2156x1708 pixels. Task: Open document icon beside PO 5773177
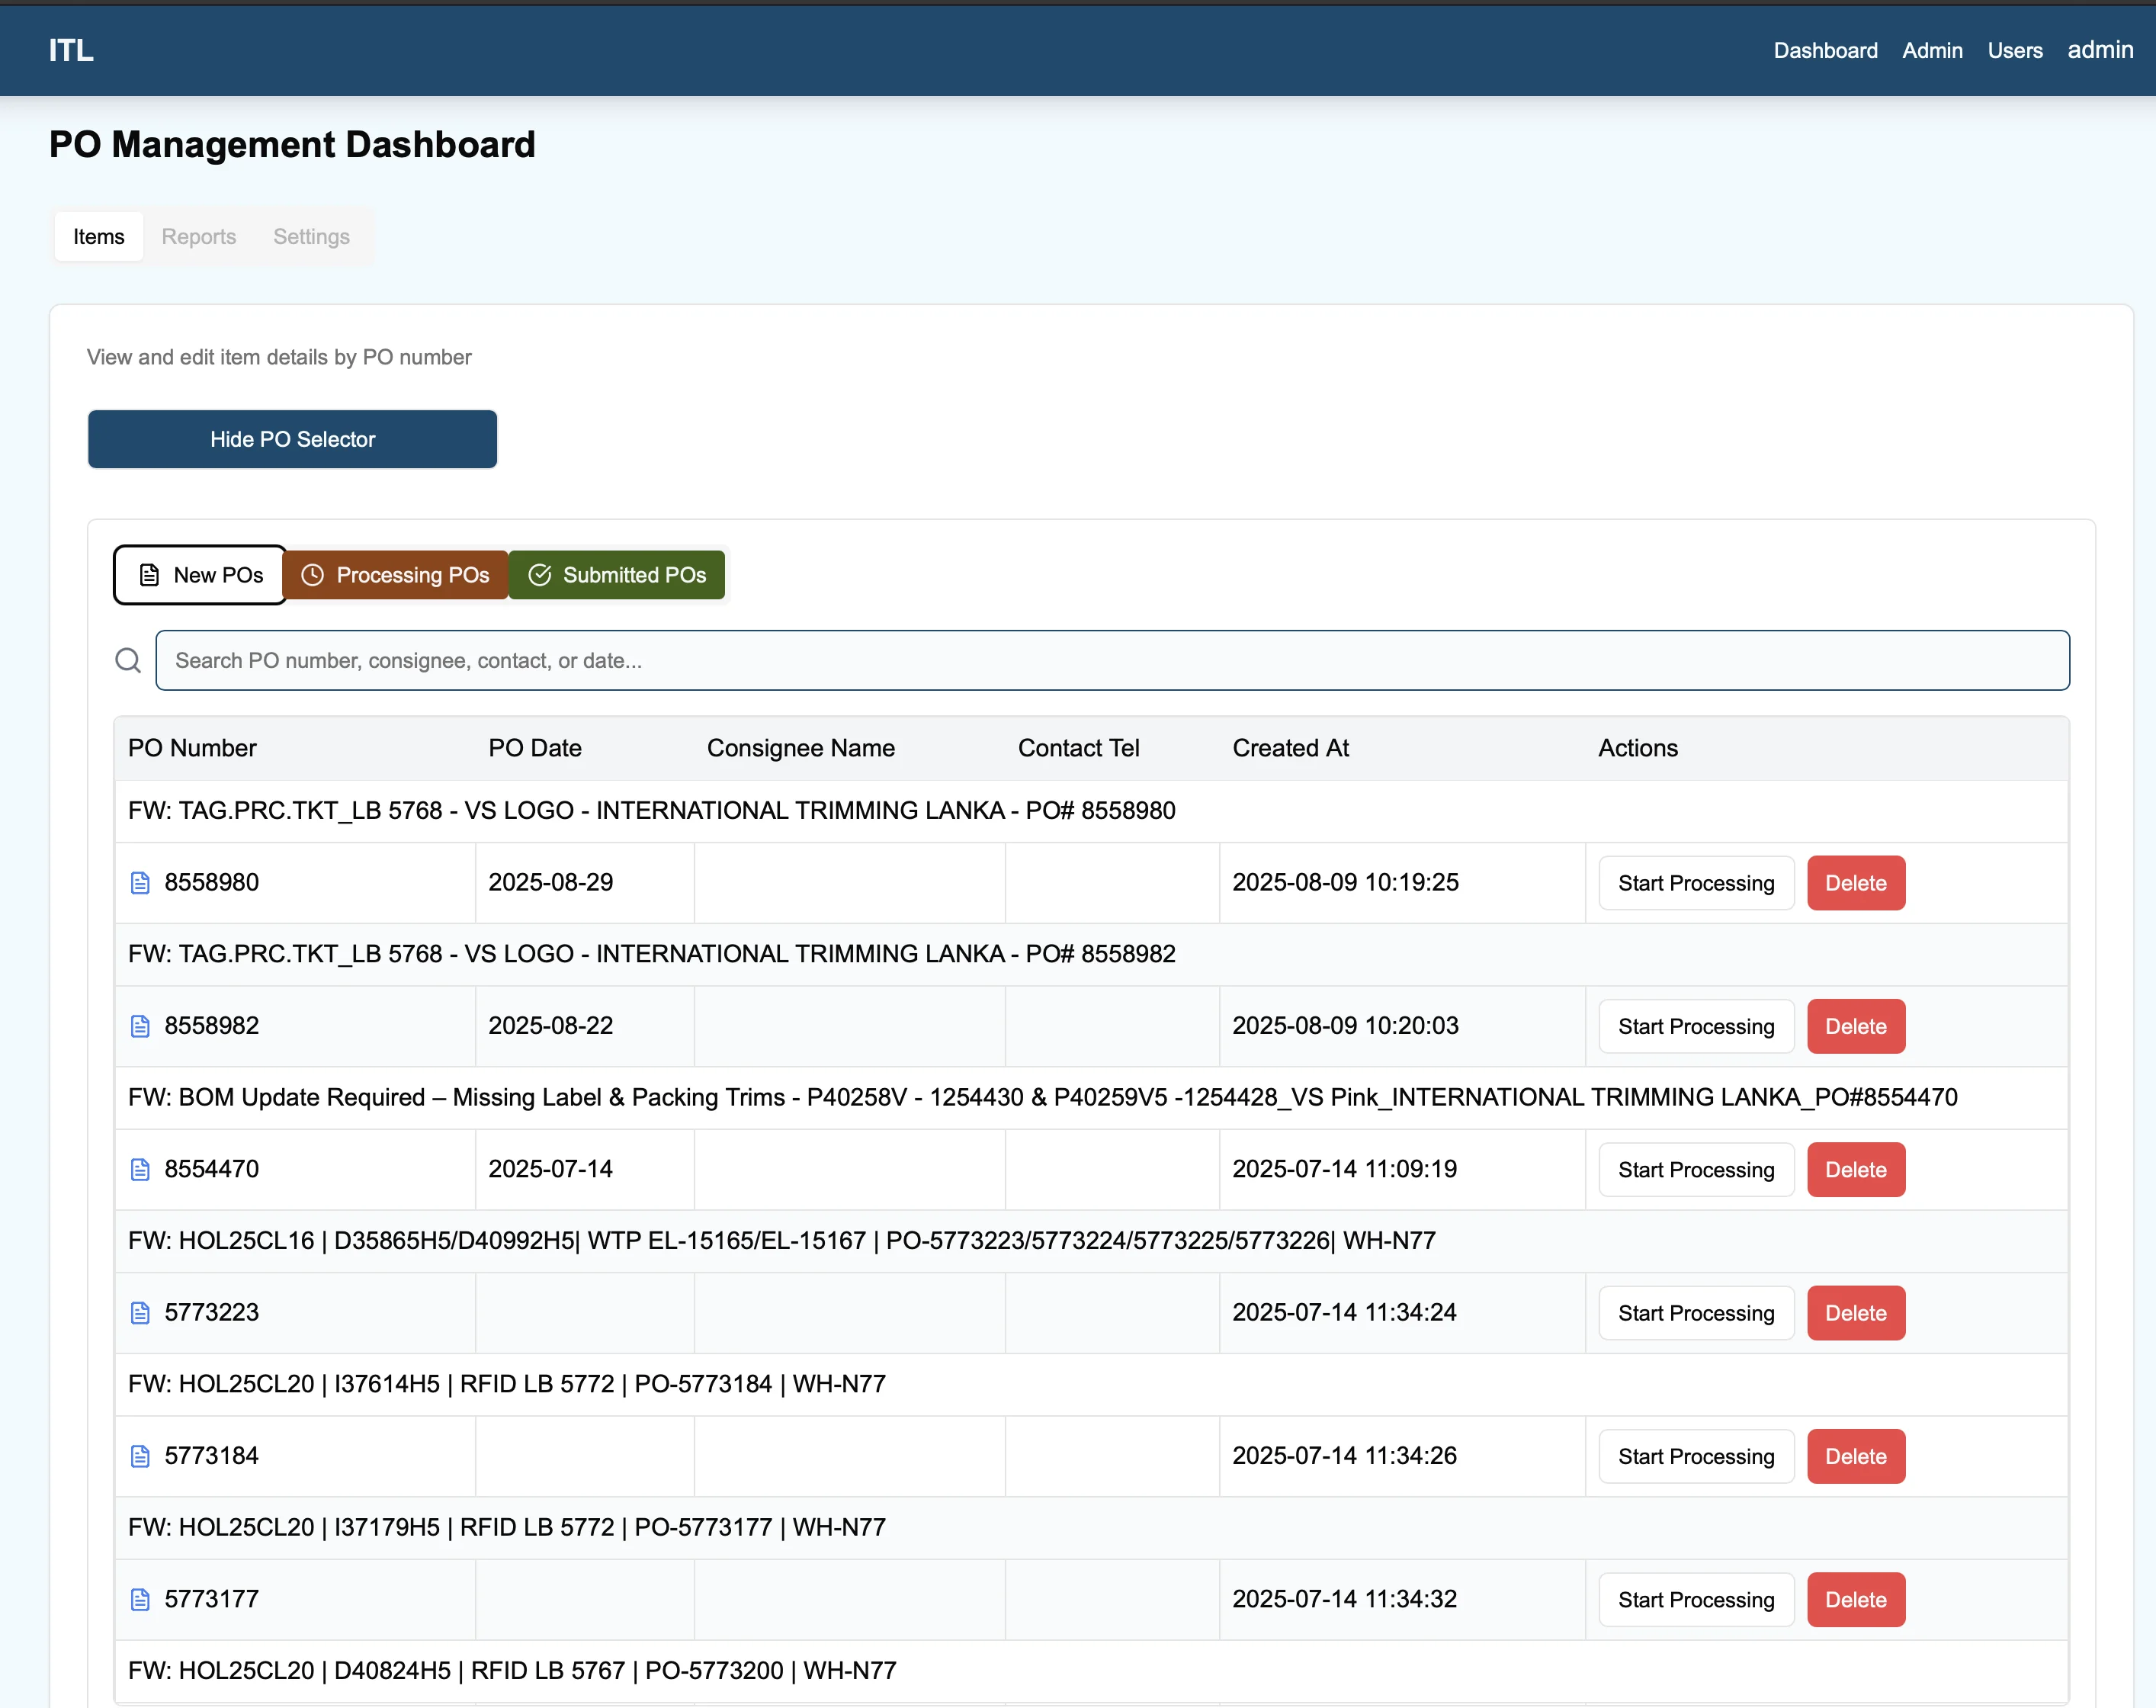pos(140,1599)
